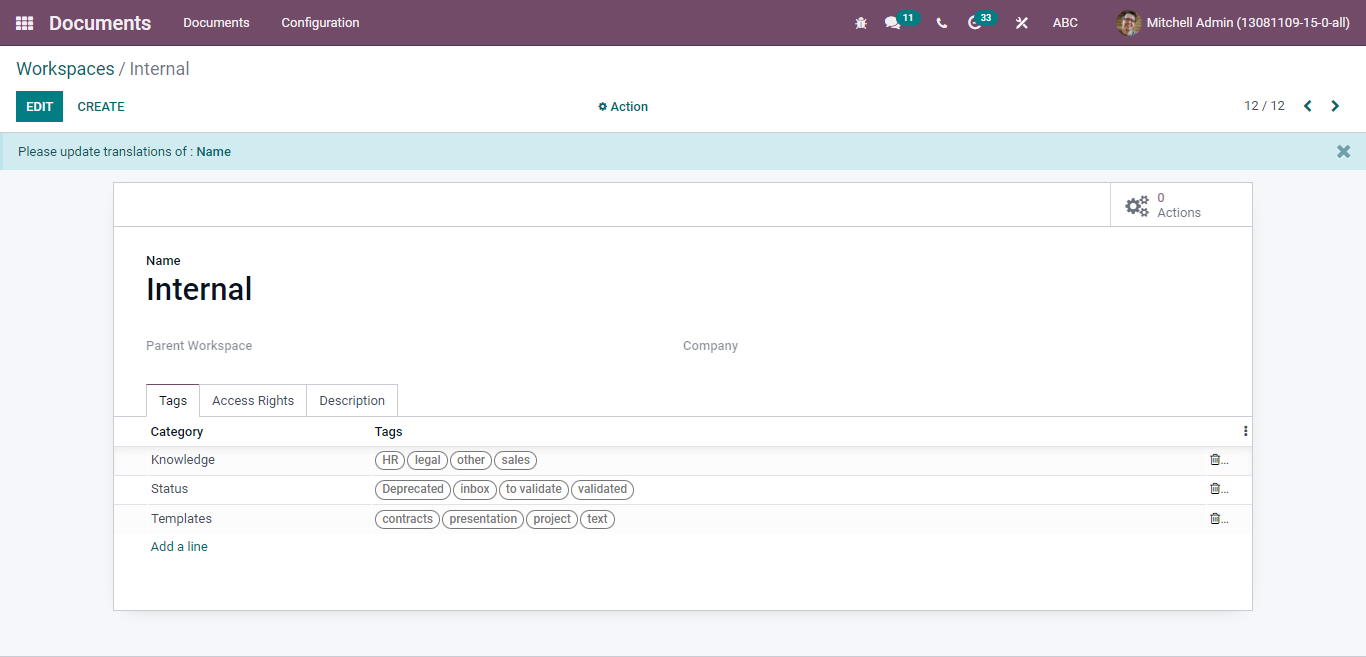Dismiss the translation notice with X
This screenshot has height=657, width=1366.
1343,151
